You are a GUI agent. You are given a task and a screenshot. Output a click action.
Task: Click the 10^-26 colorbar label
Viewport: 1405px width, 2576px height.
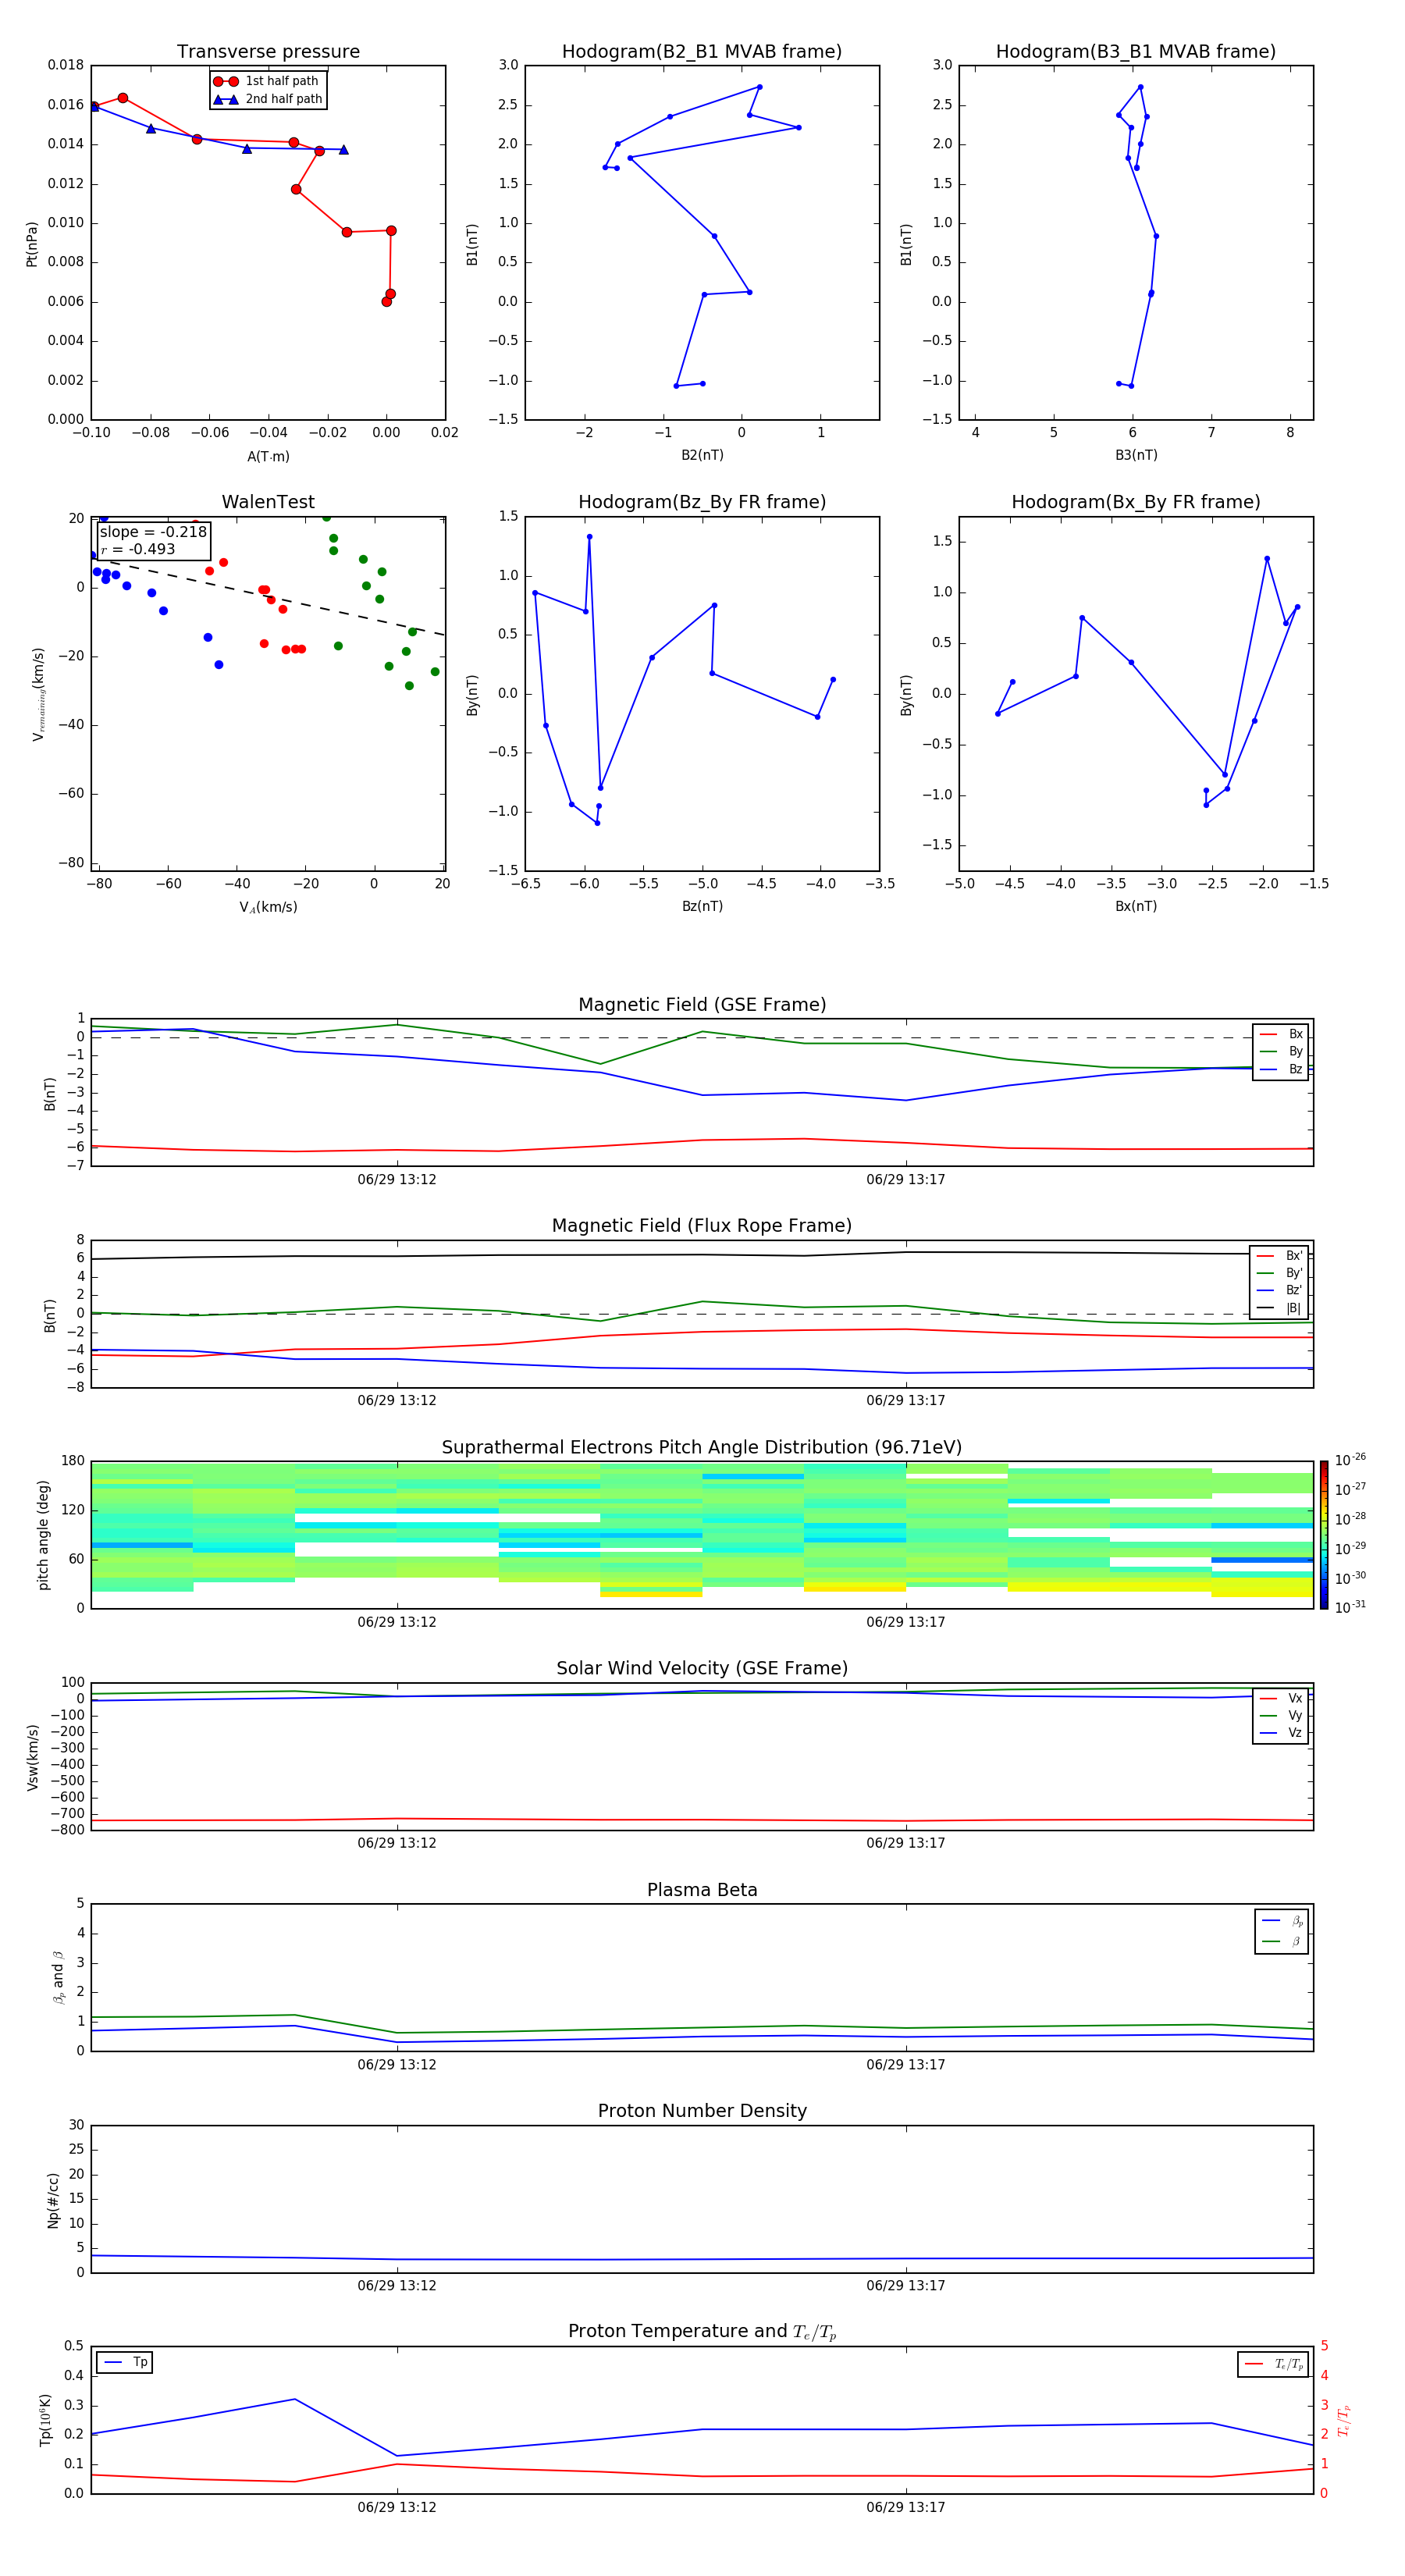click(1350, 1460)
